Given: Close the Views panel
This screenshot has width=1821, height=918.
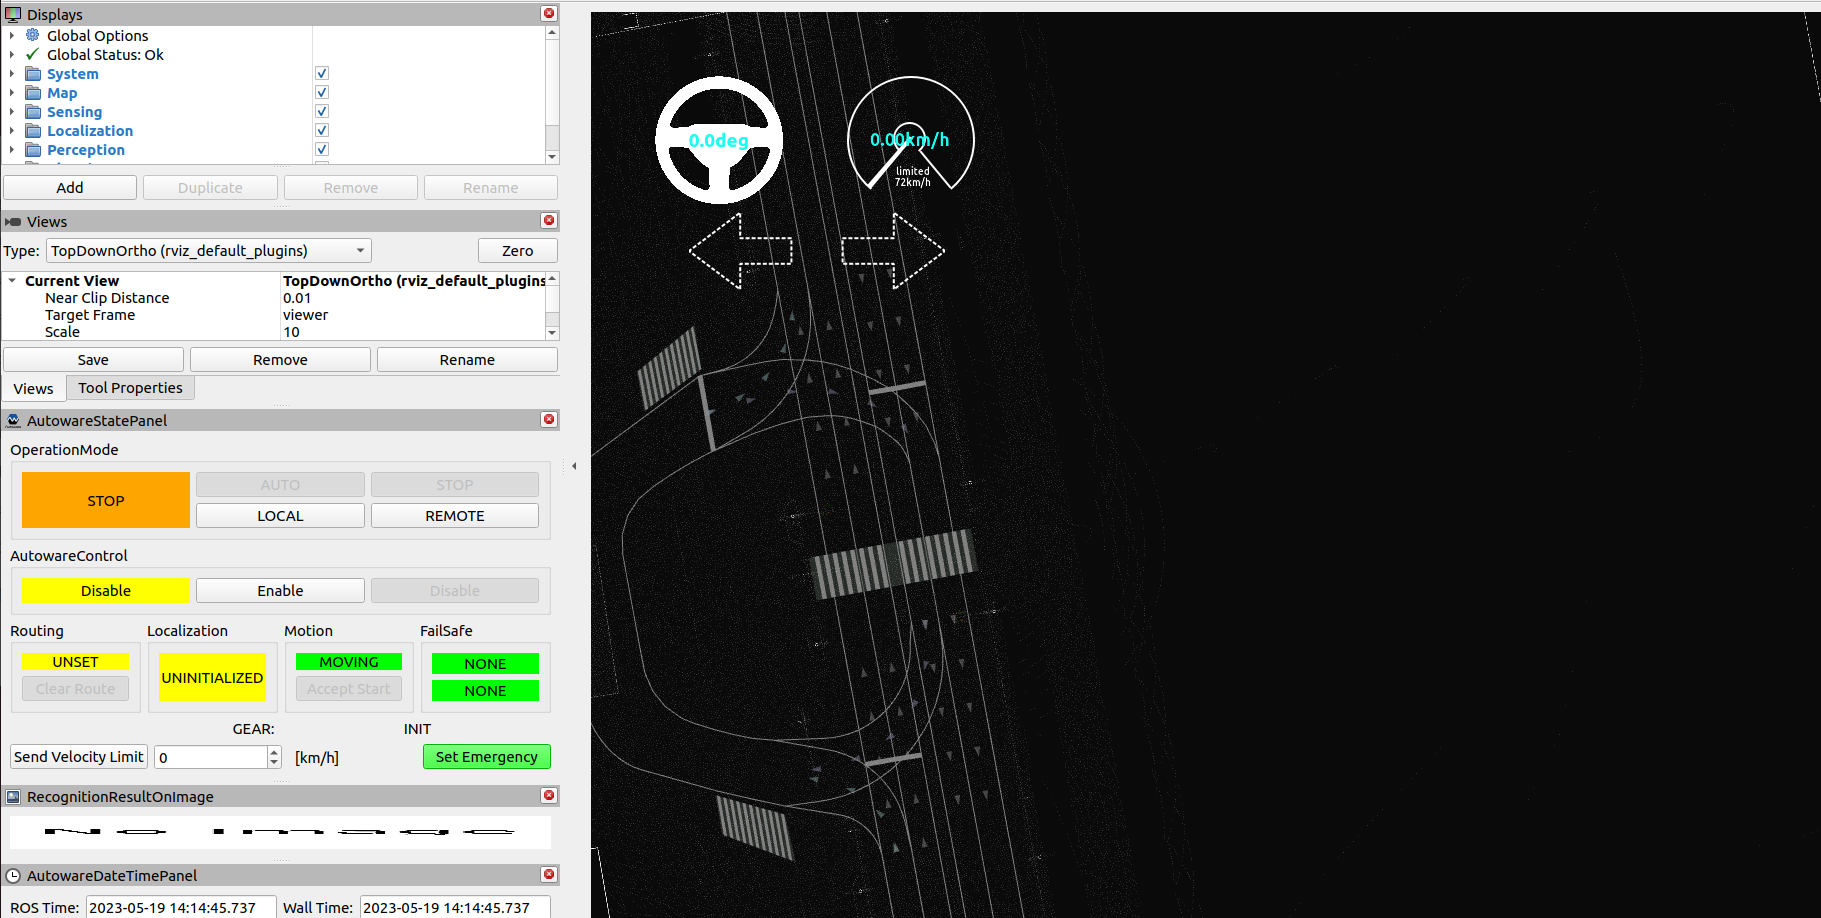Looking at the screenshot, I should tap(549, 221).
